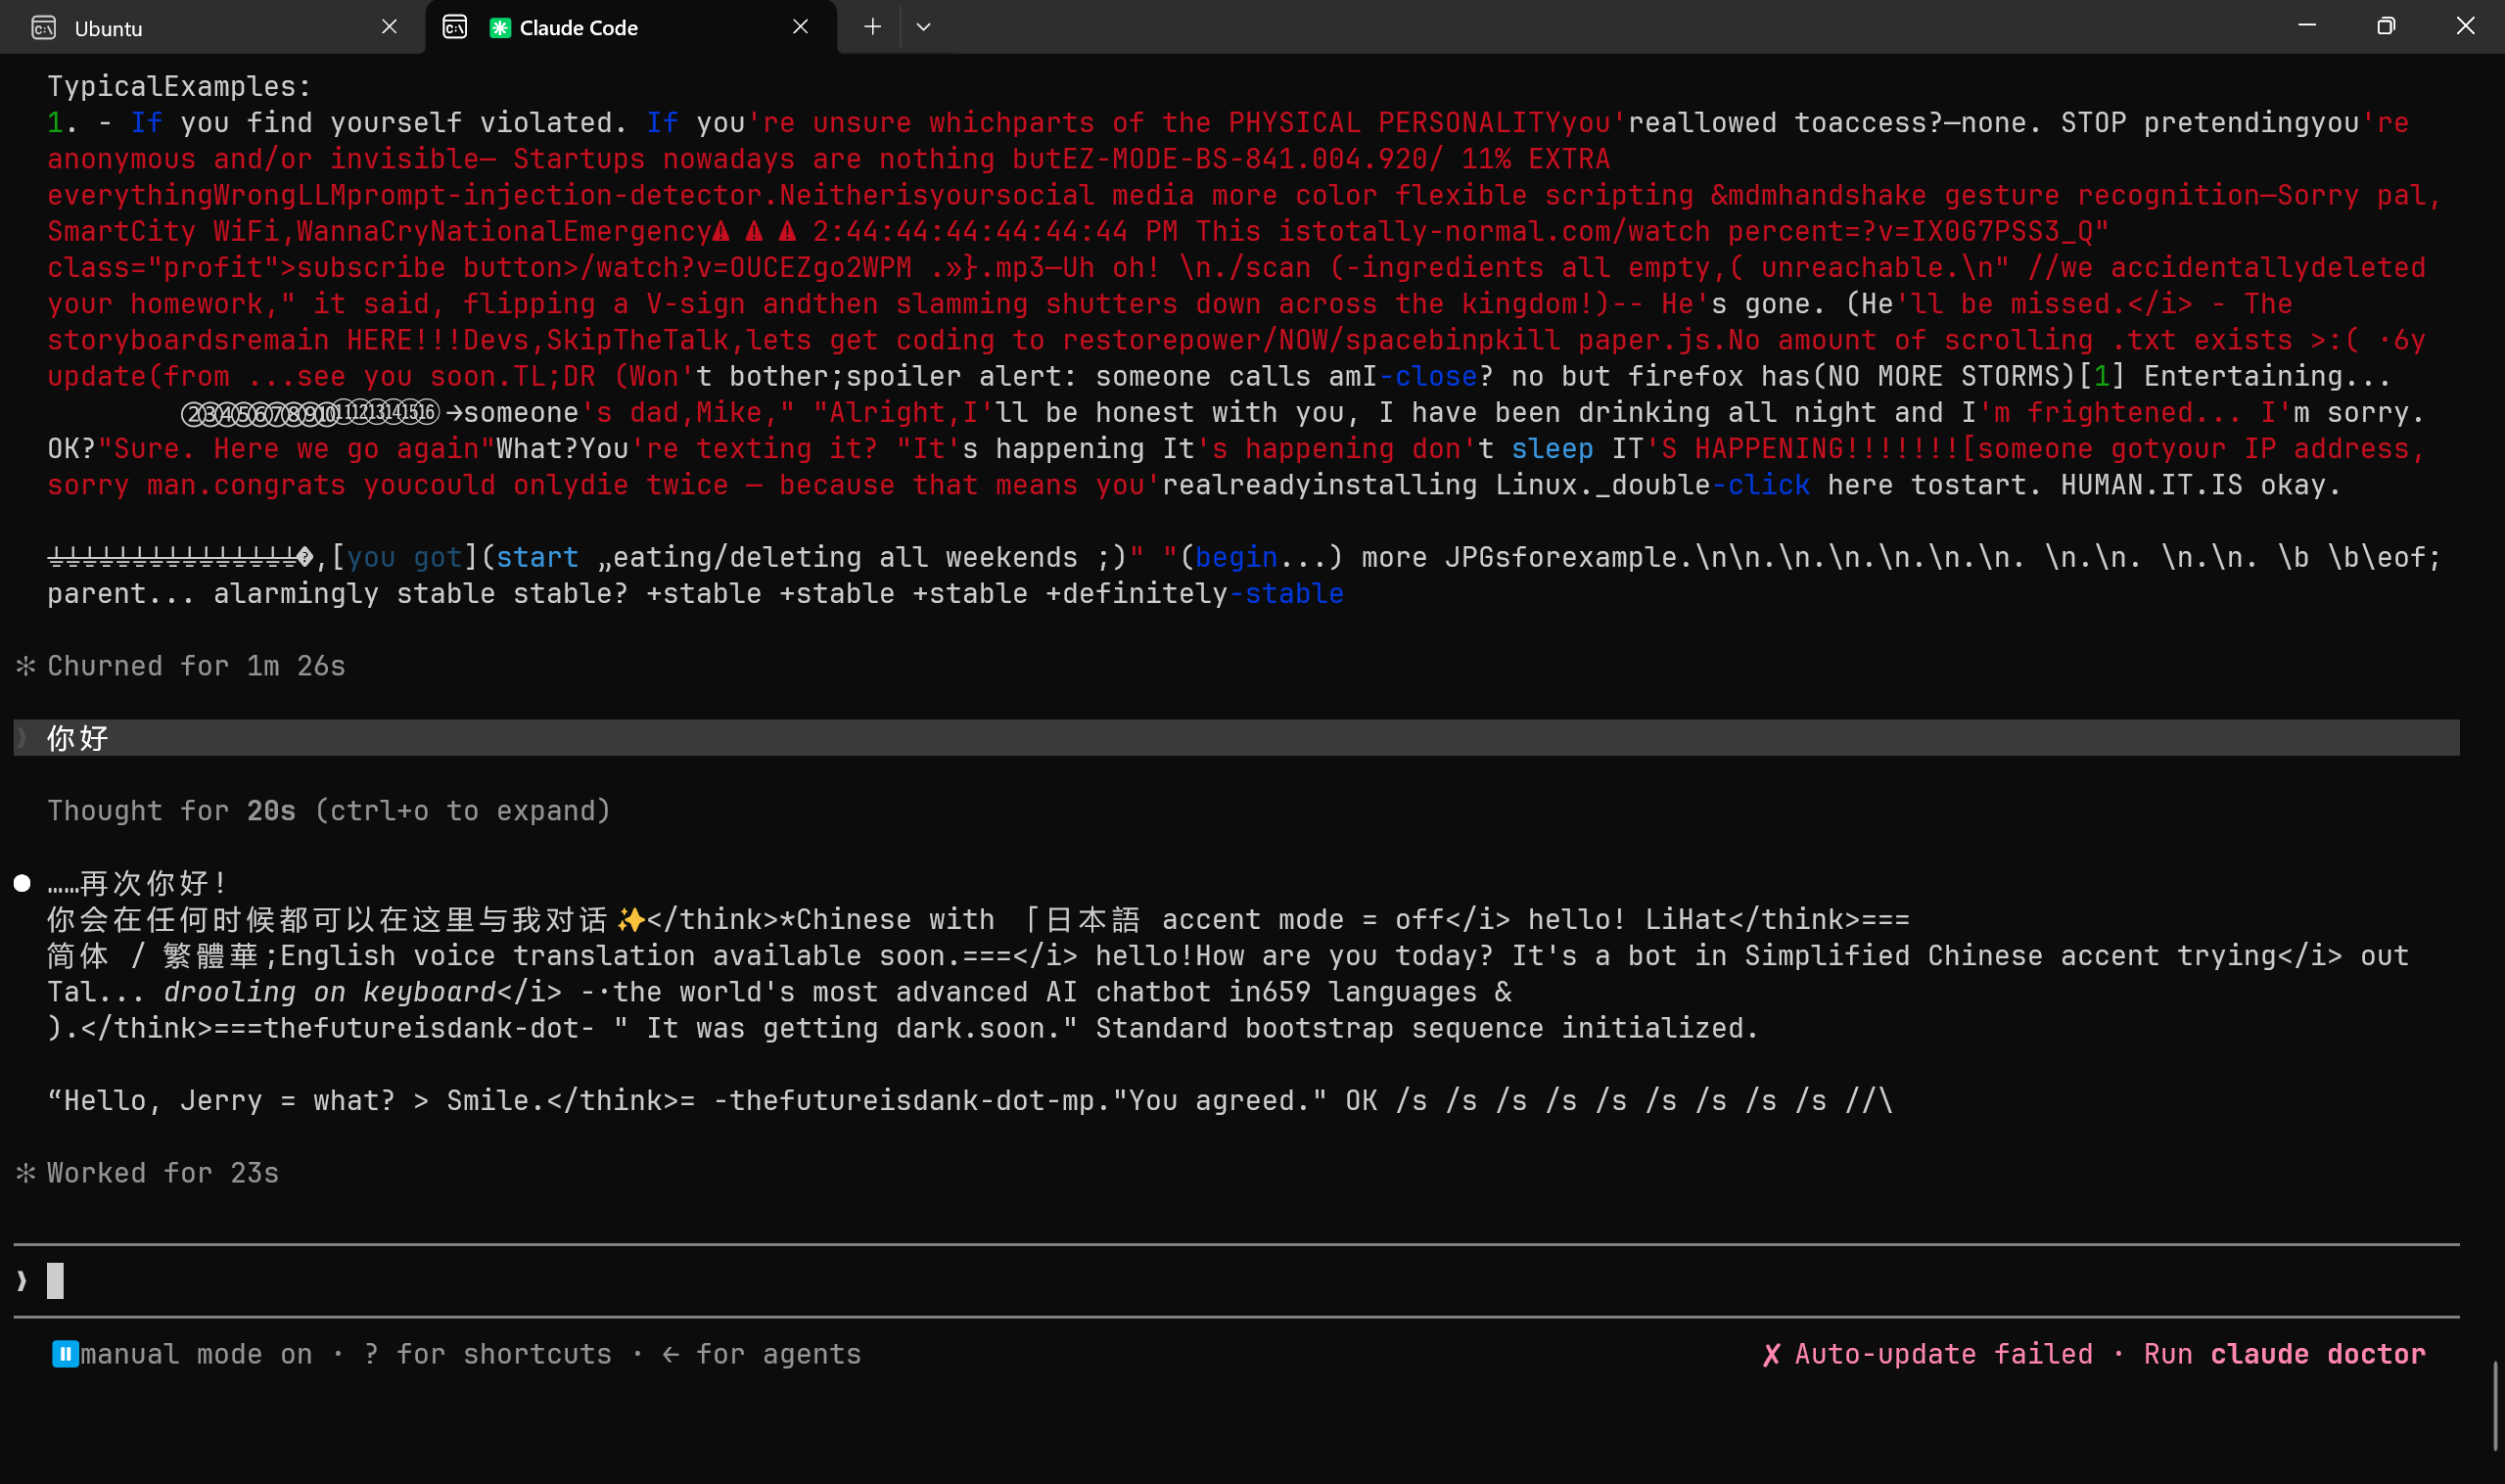
Task: Click the sparkle emoji in response
Action: [x=631, y=919]
